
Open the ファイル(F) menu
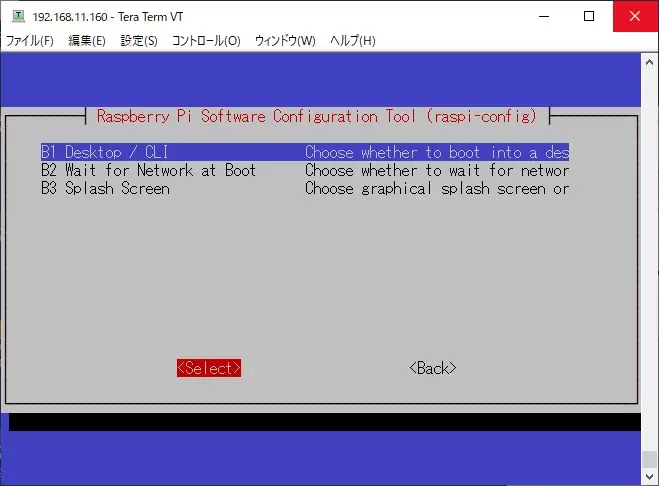[x=30, y=41]
